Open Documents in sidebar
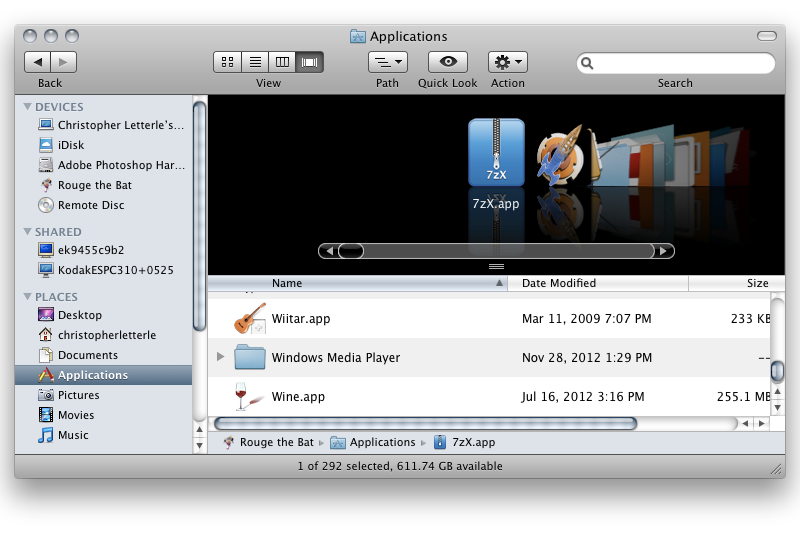 point(78,354)
